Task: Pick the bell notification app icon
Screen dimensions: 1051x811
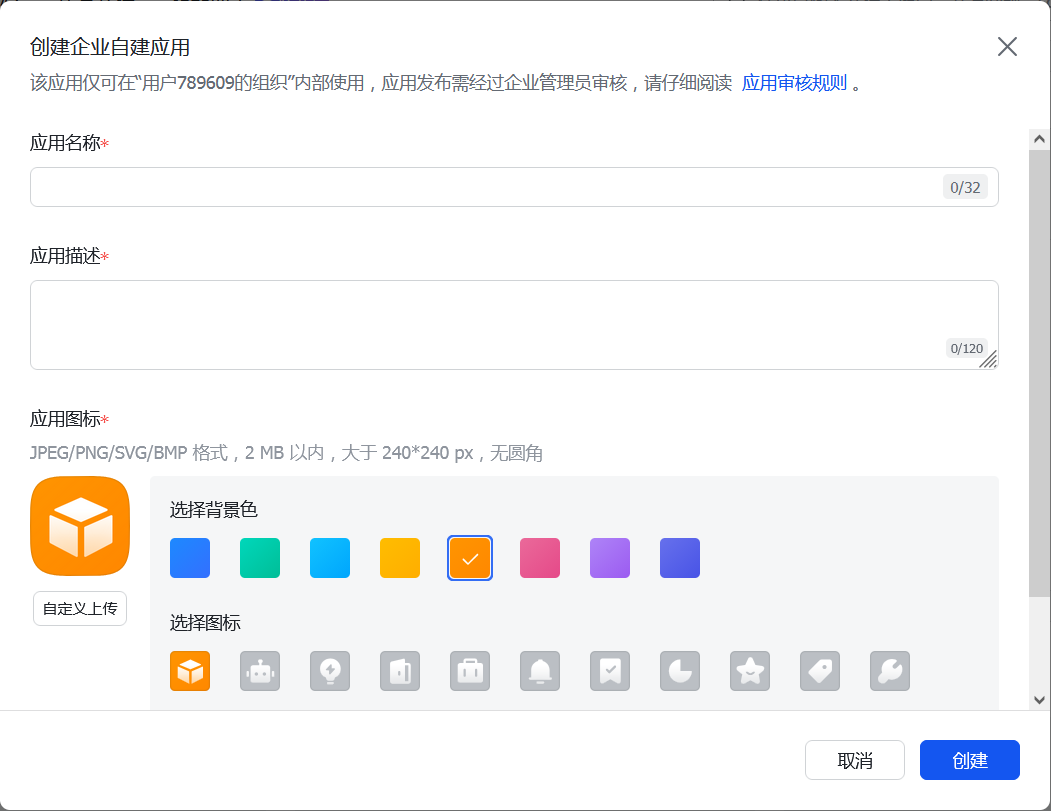Action: click(x=540, y=671)
